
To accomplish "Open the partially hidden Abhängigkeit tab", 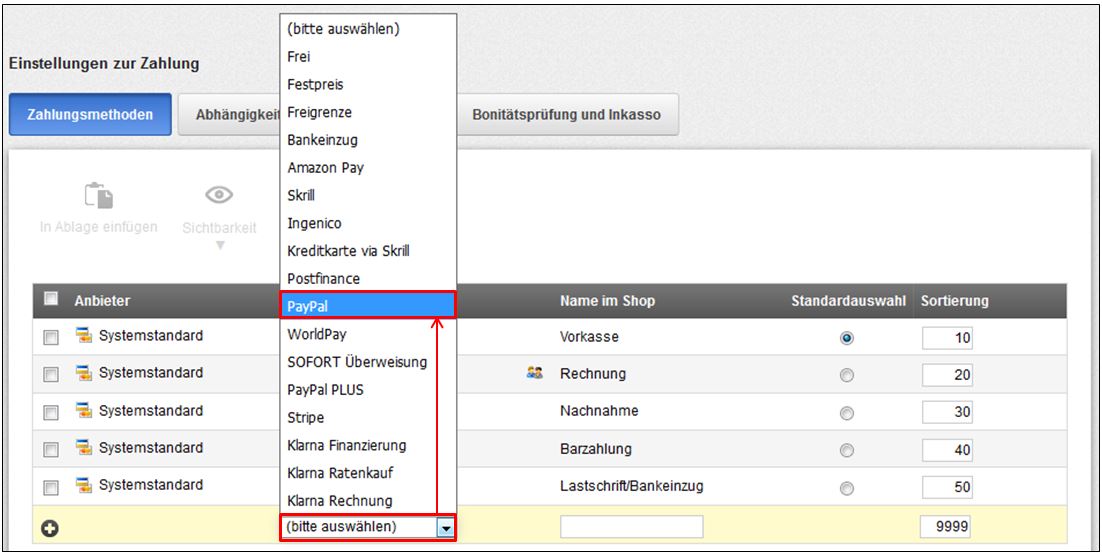I will click(228, 114).
